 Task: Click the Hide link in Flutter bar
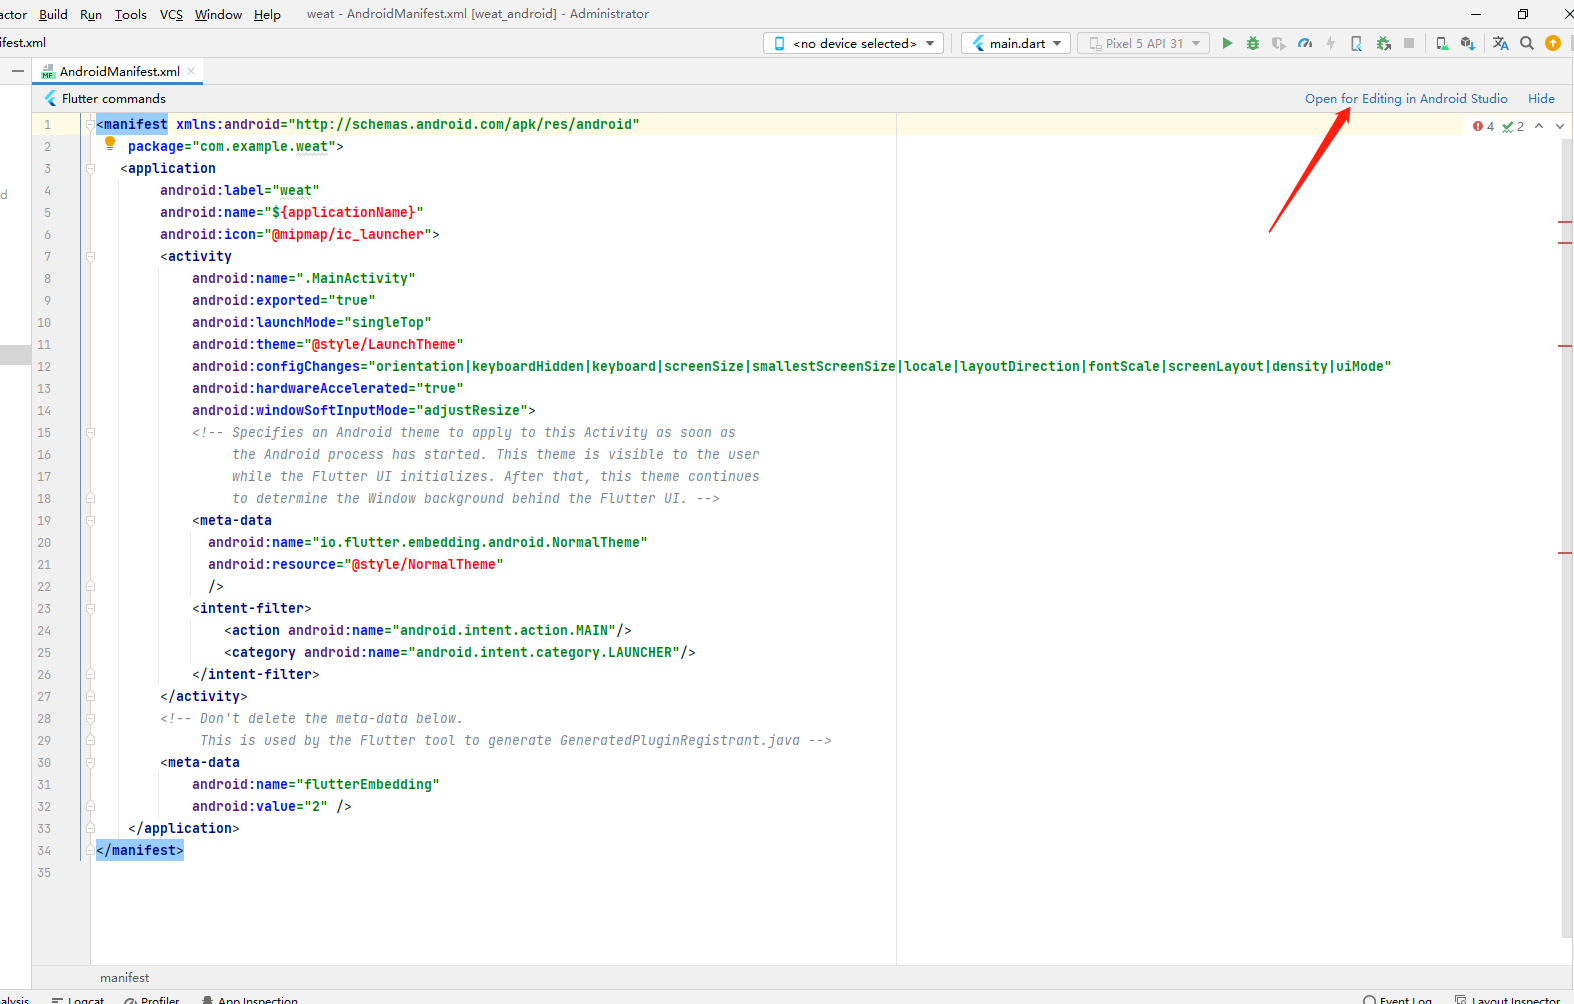tap(1541, 98)
